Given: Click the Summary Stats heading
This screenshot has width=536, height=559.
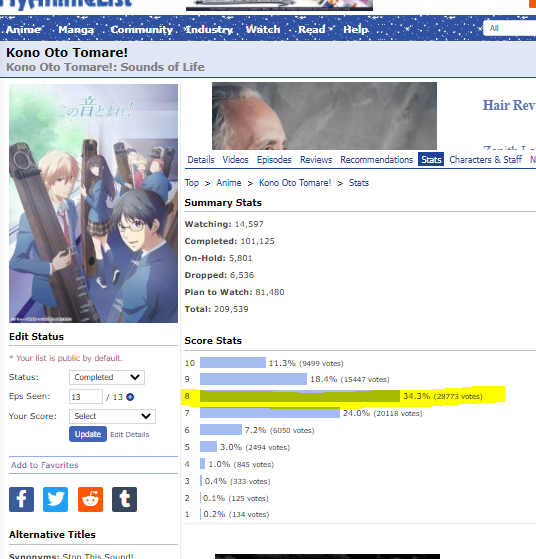Looking at the screenshot, I should pyautogui.click(x=223, y=202).
